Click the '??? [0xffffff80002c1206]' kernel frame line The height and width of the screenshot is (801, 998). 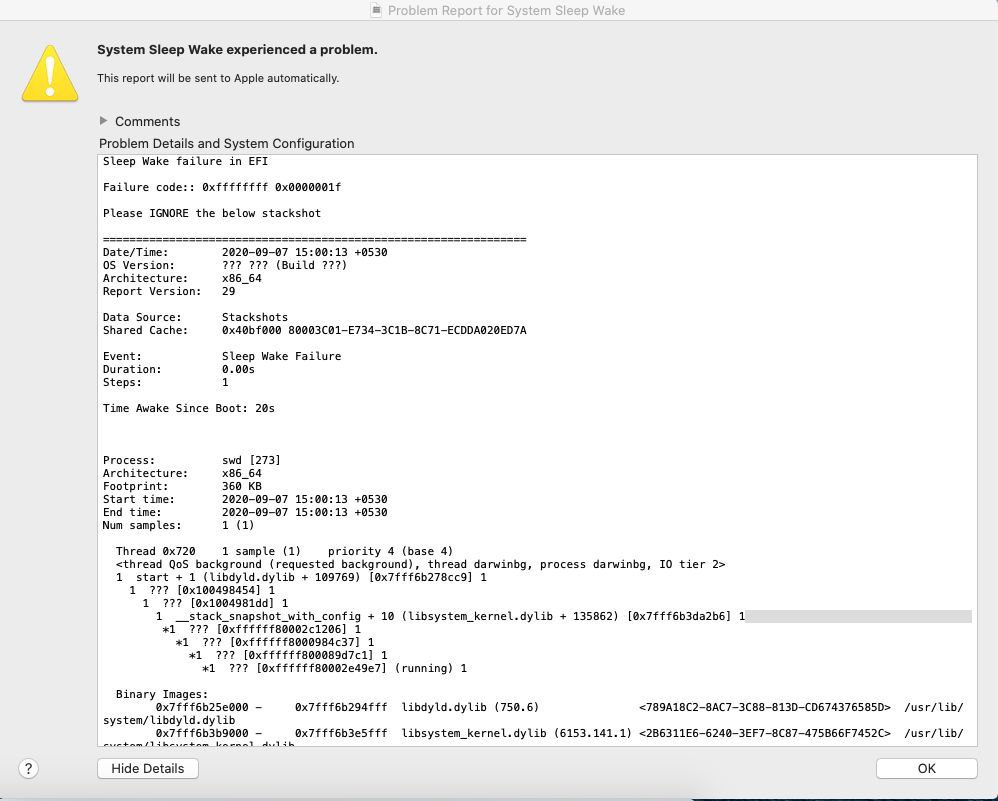(x=262, y=629)
